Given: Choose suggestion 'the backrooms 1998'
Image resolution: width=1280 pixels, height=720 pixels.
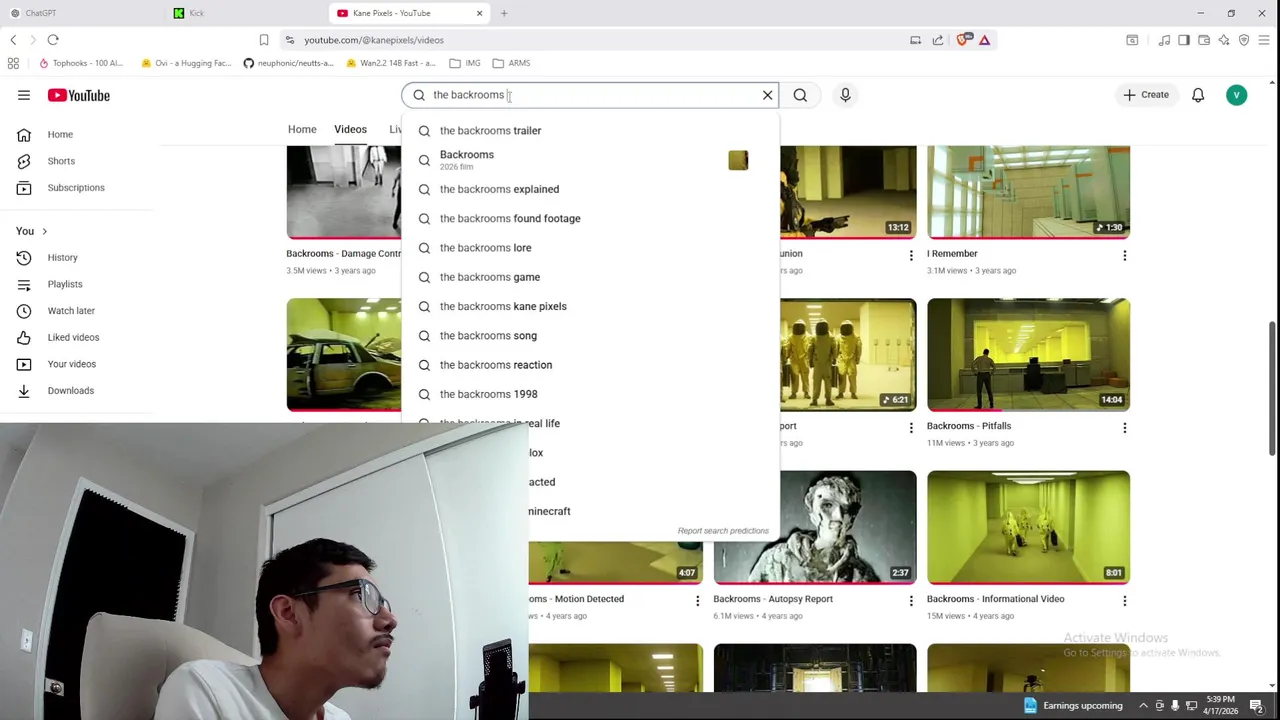Looking at the screenshot, I should 590,394.
